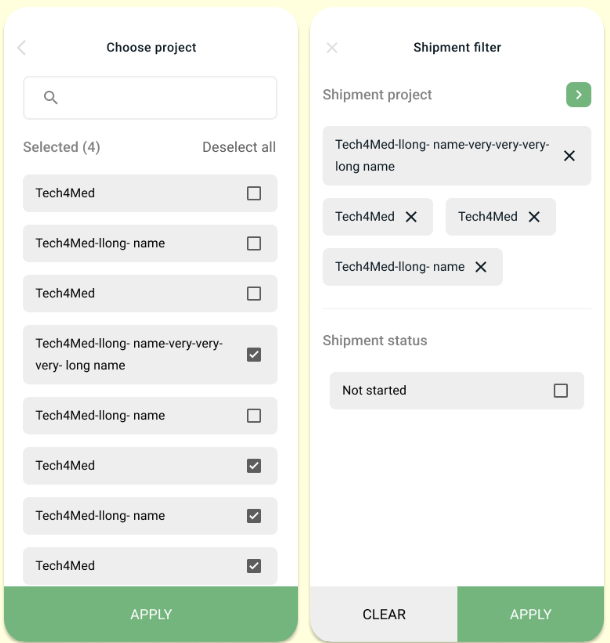
Task: Uncheck the very-very-long name project checkbox
Action: tap(254, 354)
